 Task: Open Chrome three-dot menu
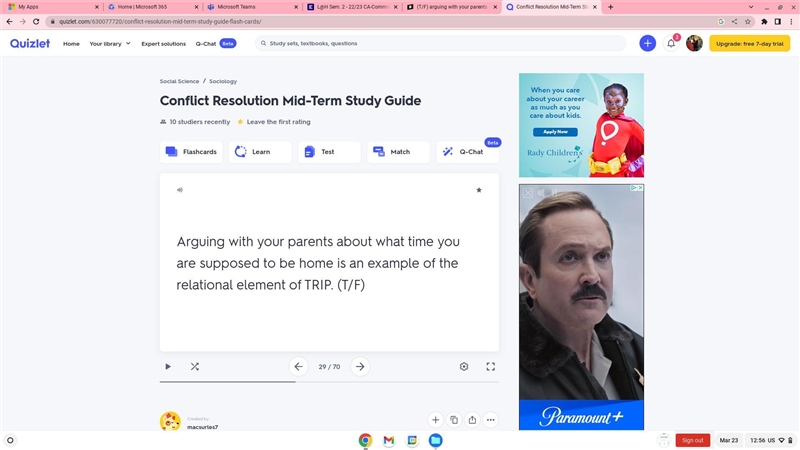tap(791, 21)
